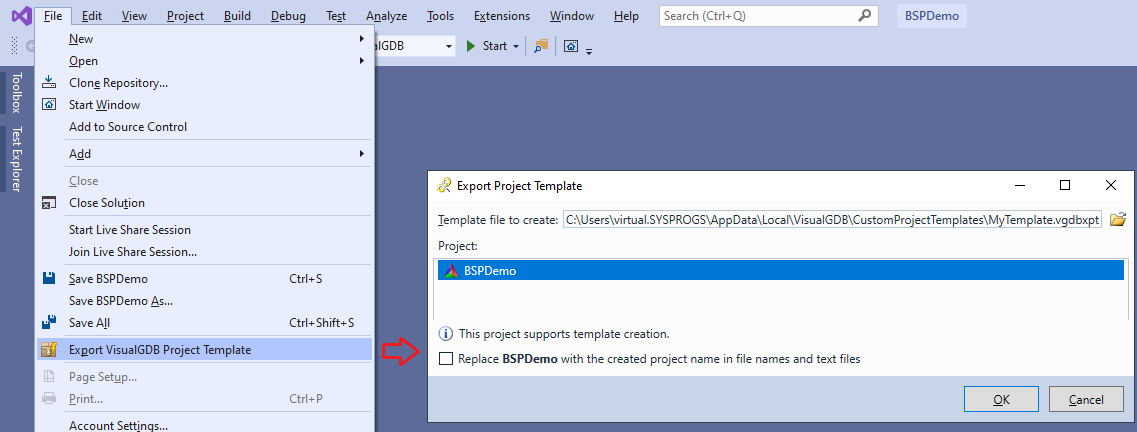Open the Test menu
Image resolution: width=1137 pixels, height=432 pixels.
(336, 15)
